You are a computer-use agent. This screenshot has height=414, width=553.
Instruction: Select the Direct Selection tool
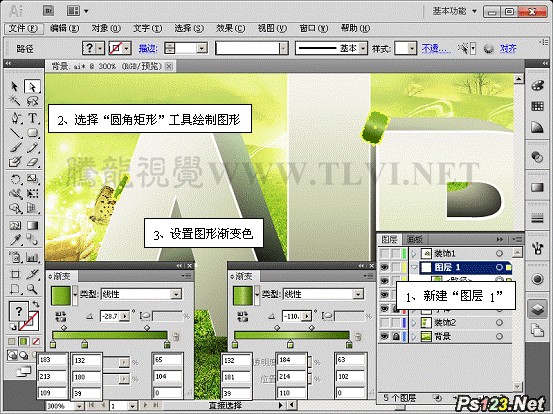click(32, 86)
